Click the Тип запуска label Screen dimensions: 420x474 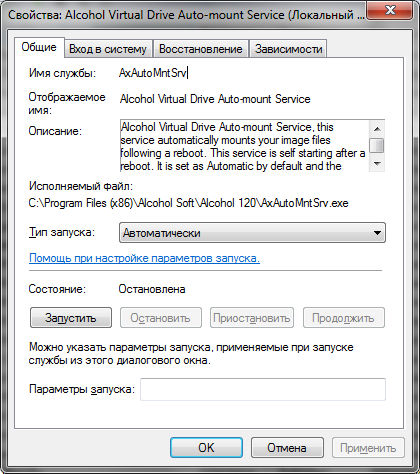pos(62,232)
